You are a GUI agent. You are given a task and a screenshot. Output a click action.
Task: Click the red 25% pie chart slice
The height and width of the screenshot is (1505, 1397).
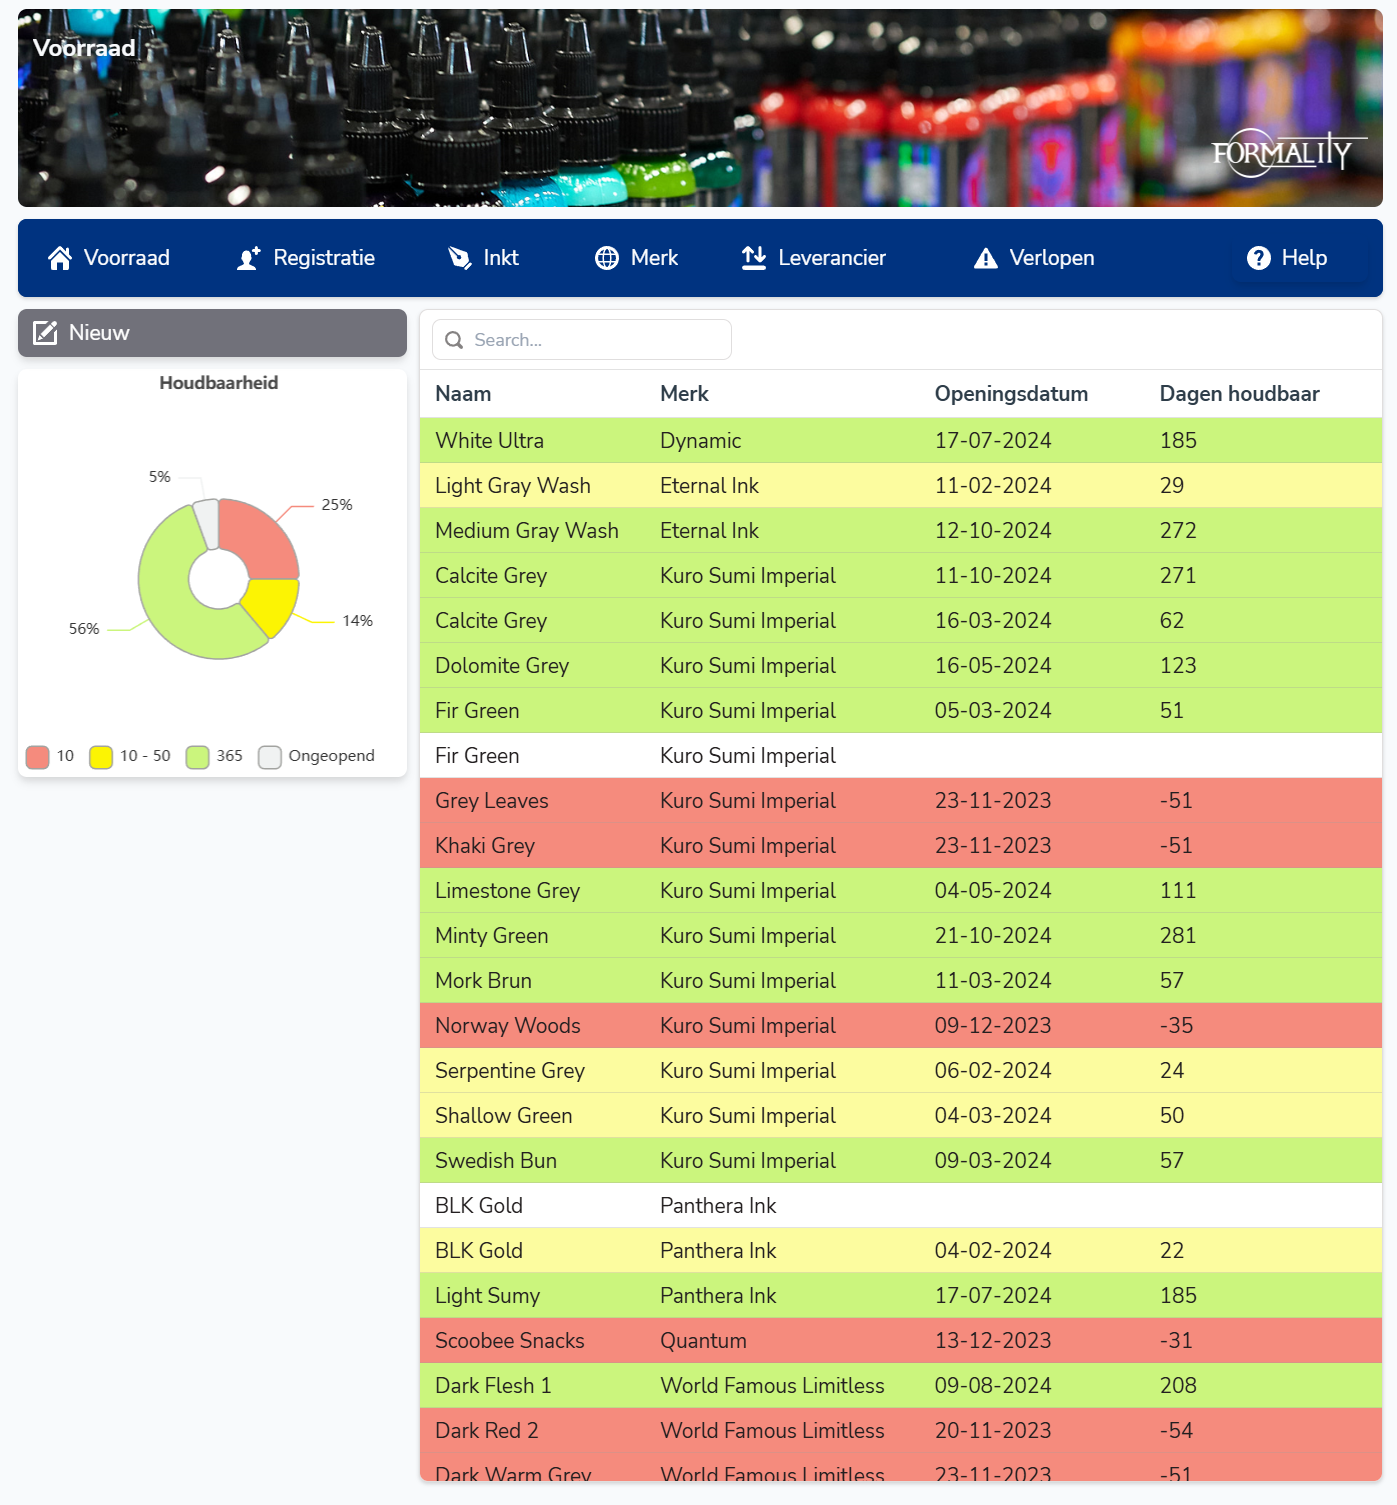(262, 538)
